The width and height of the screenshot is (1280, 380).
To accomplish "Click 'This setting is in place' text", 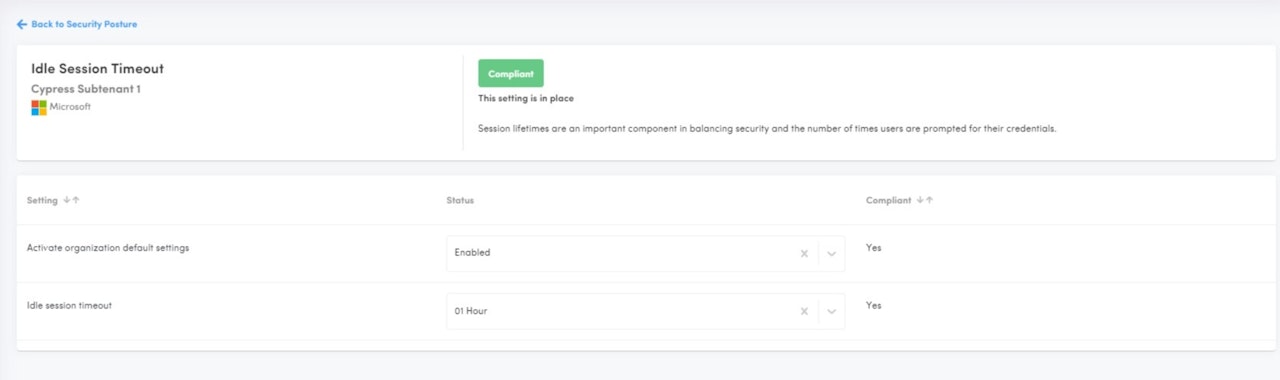I will (526, 98).
